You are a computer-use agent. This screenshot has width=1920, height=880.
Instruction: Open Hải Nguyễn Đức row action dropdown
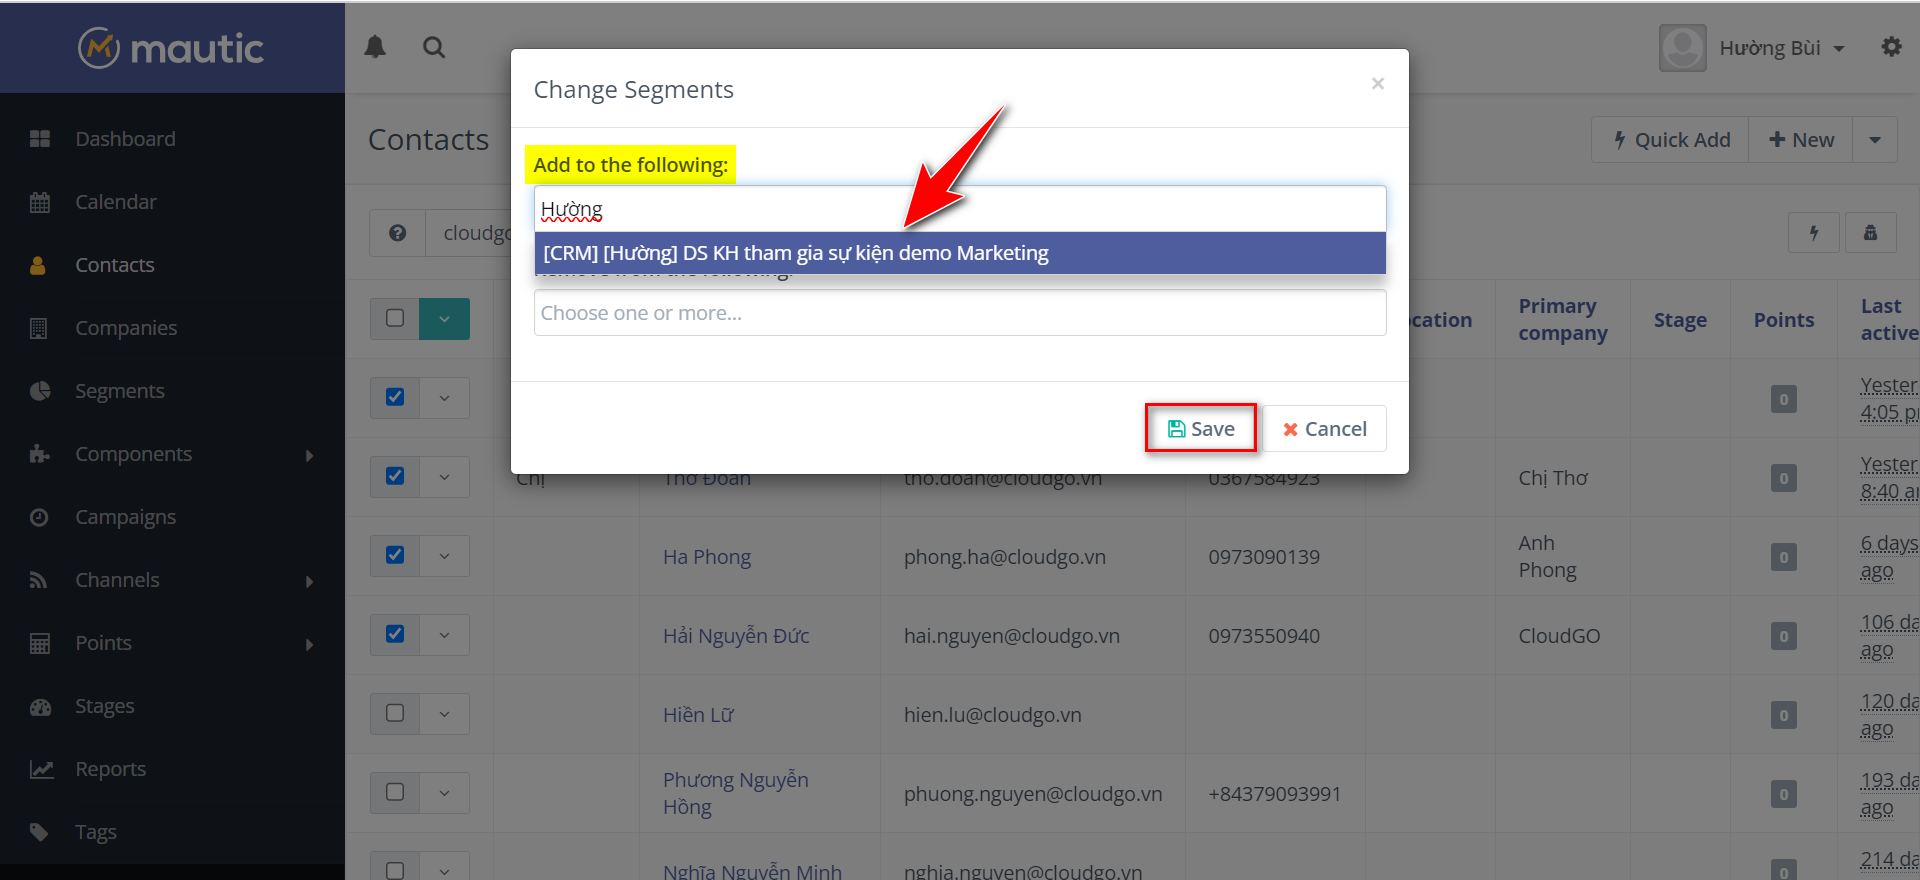click(444, 635)
